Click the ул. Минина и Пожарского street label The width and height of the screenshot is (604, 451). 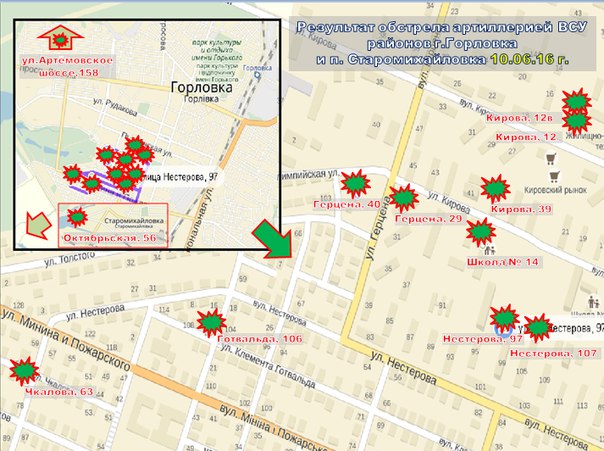65,339
